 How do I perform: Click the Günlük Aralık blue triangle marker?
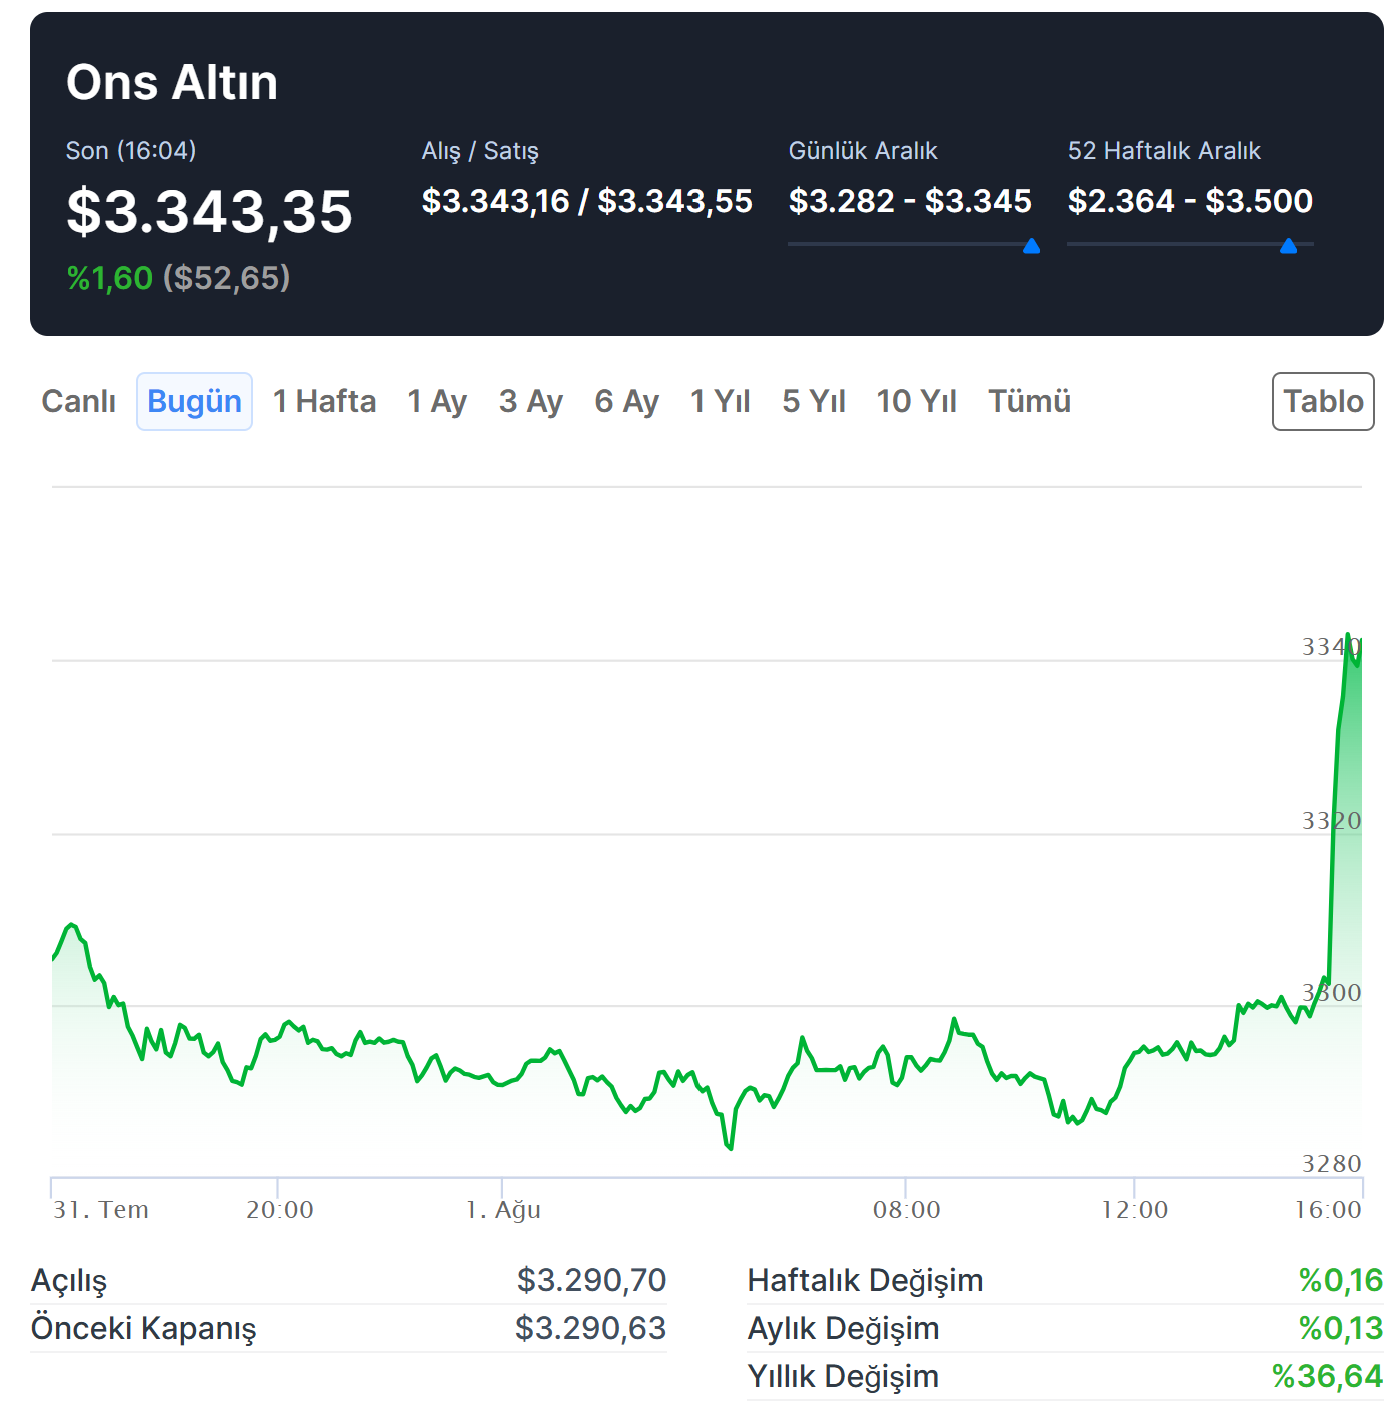(x=1032, y=246)
